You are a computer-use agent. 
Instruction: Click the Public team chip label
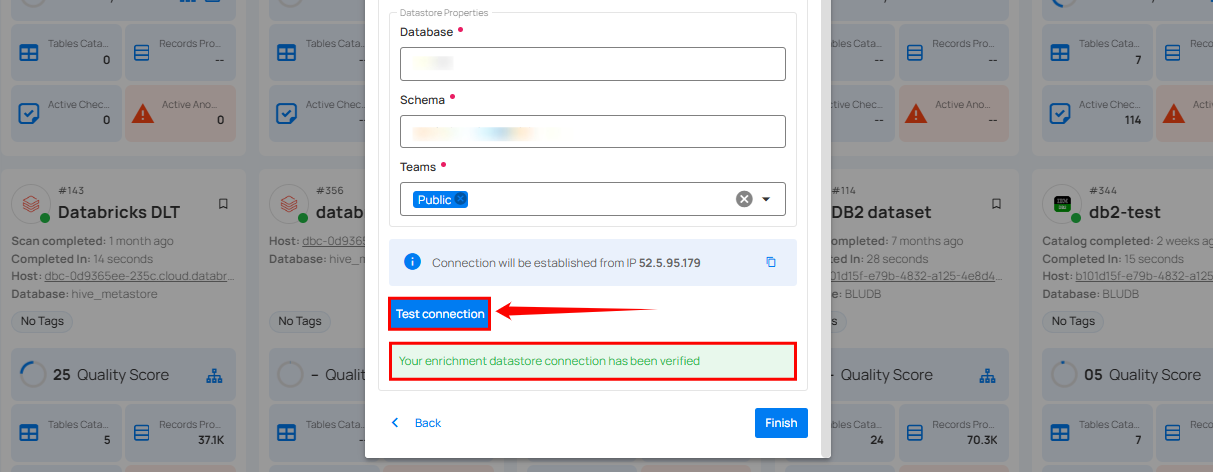(435, 200)
